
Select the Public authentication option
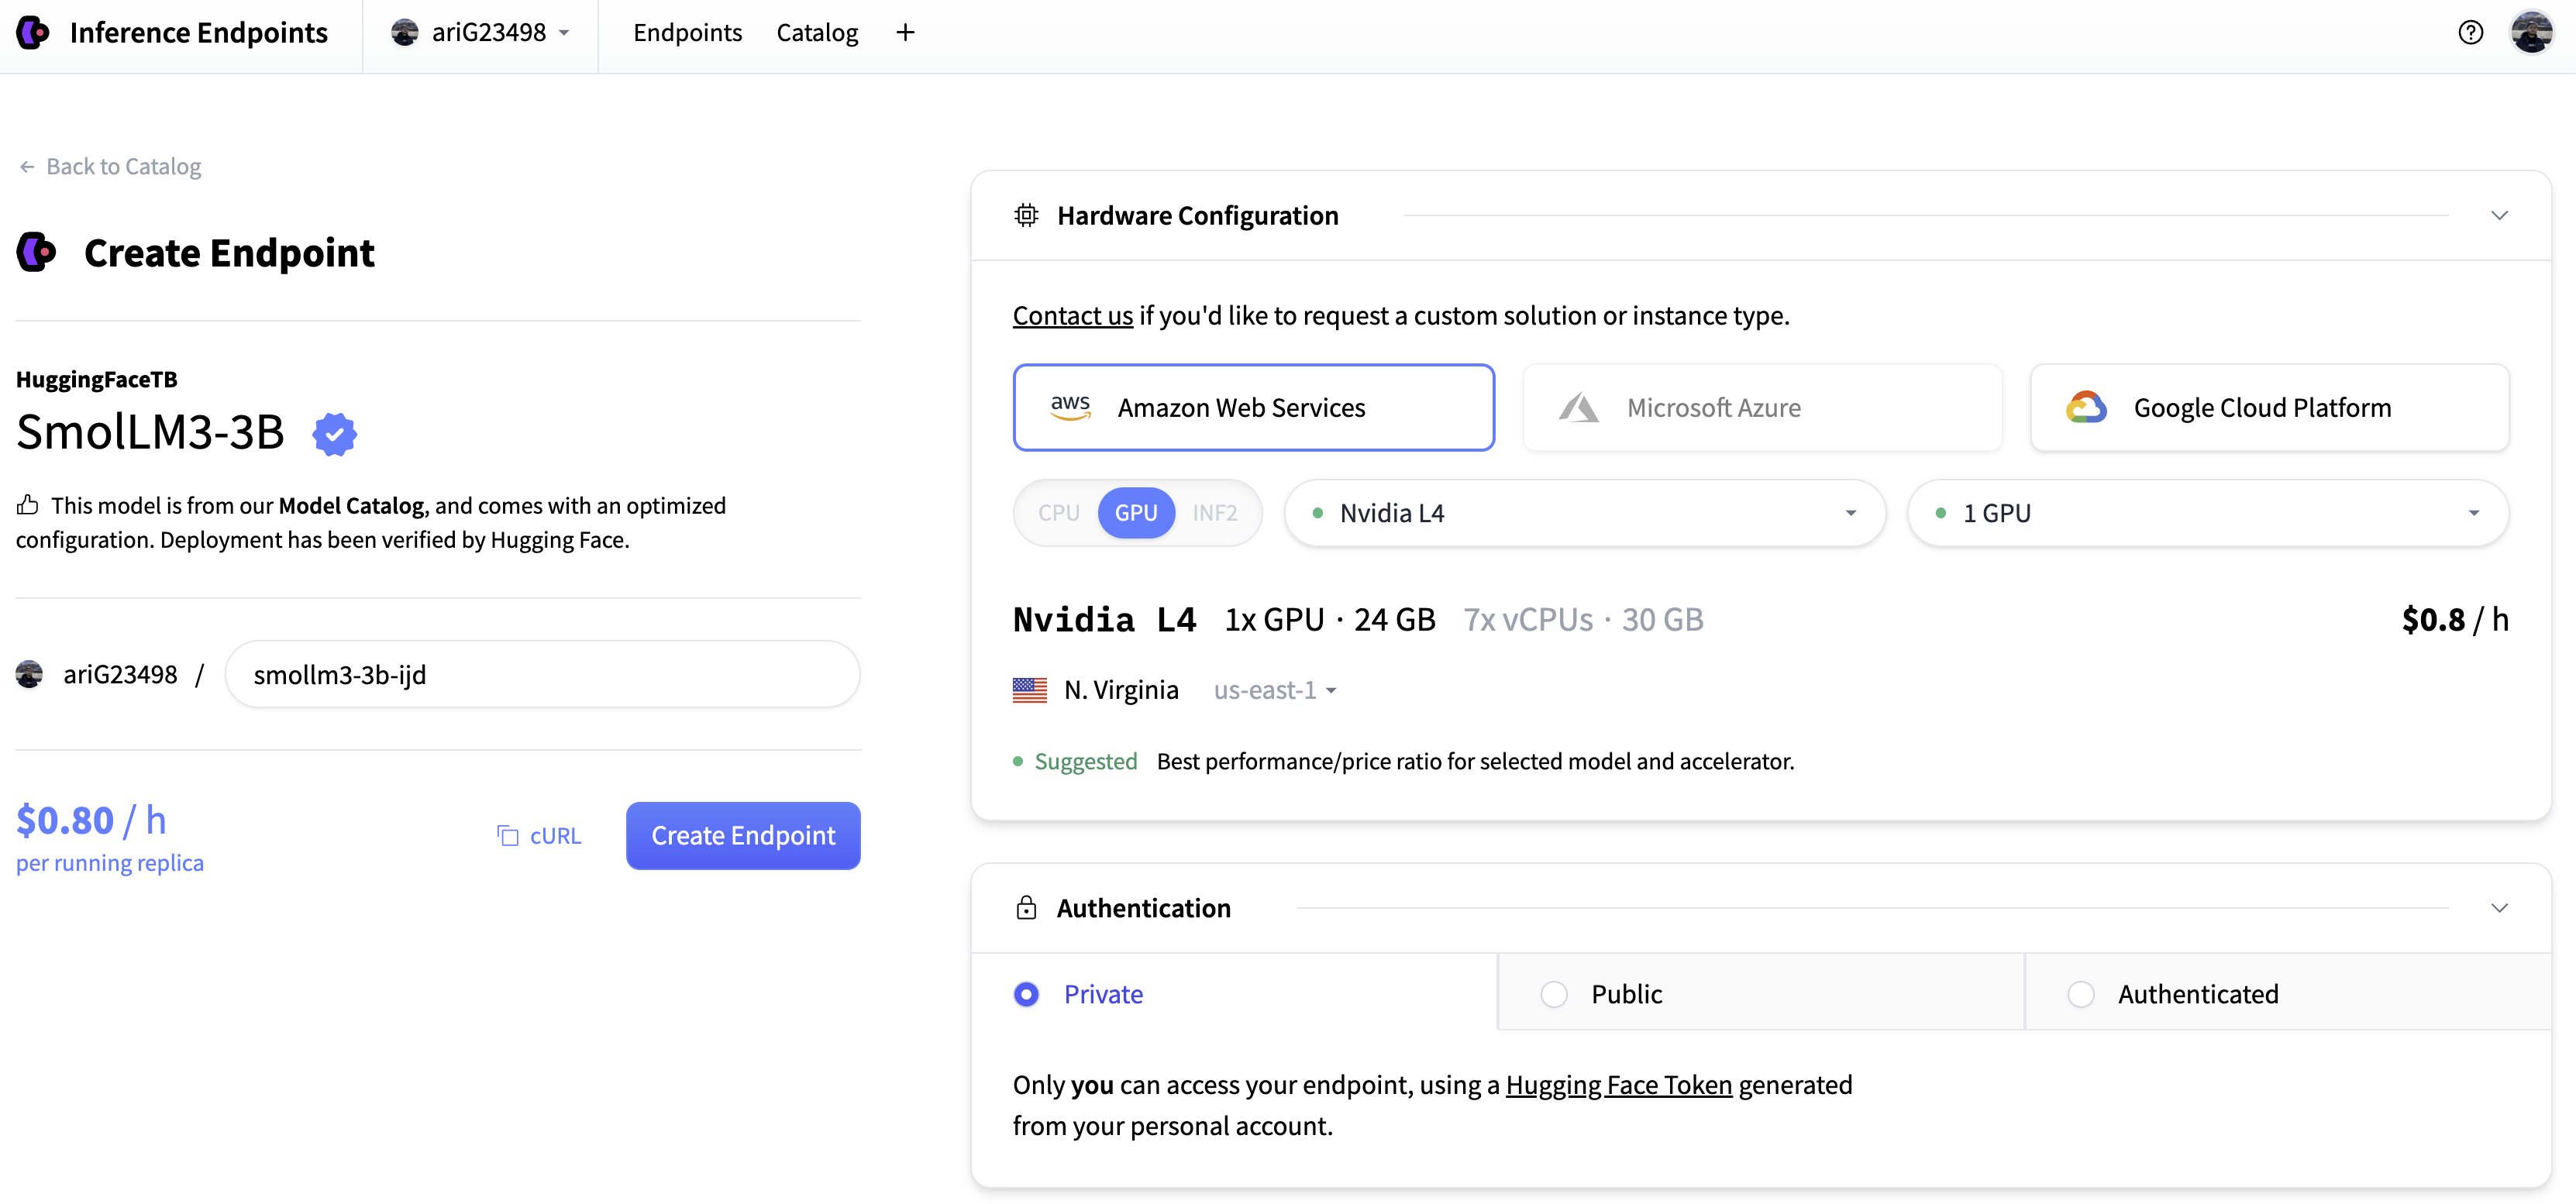(1554, 994)
